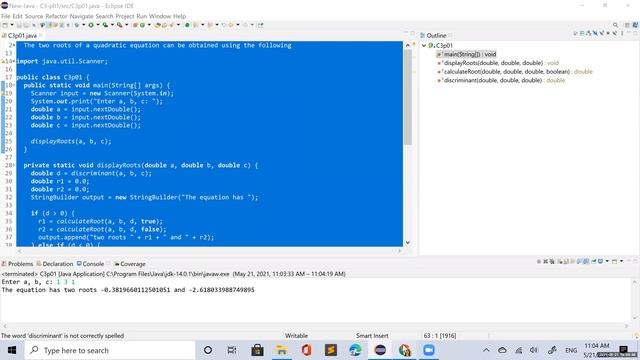Click the Display Selected Console icon
The height and width of the screenshot is (360, 640).
tap(600, 261)
